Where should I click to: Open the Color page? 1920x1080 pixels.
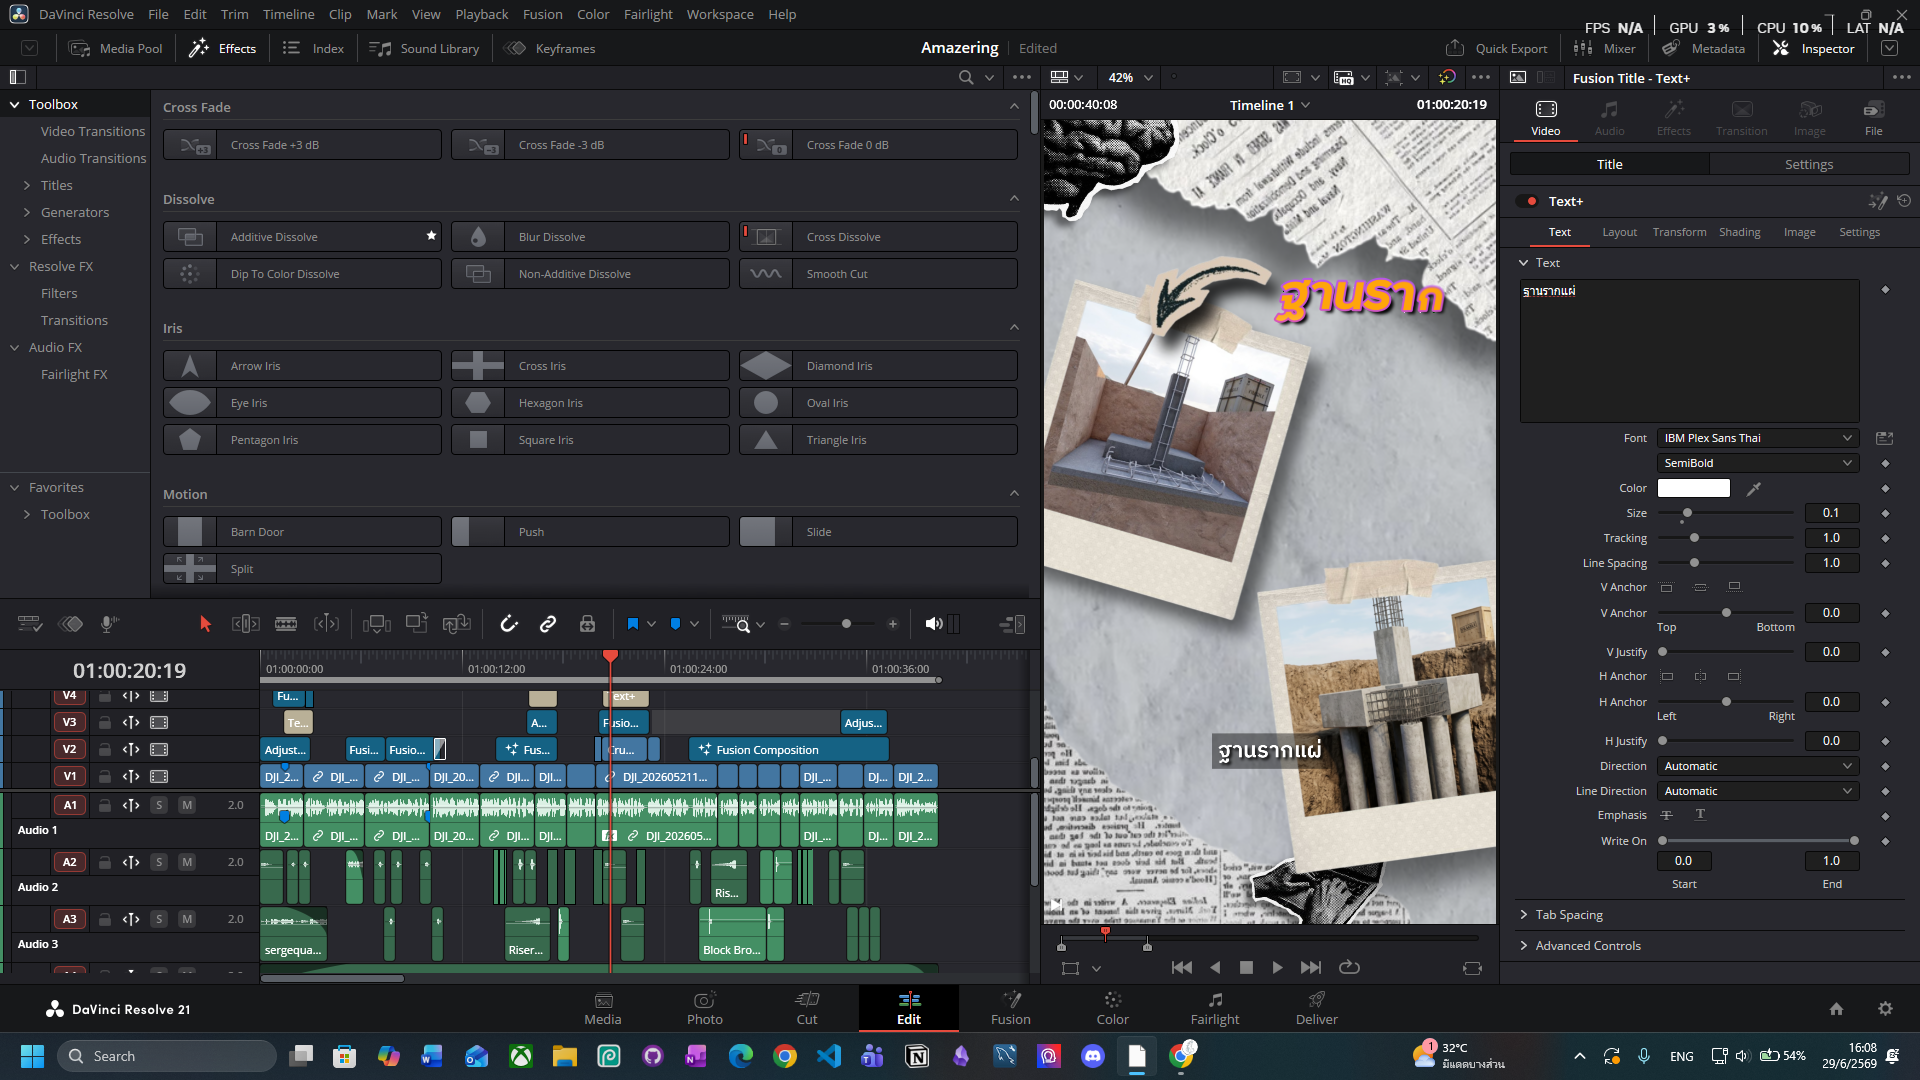click(x=1112, y=1008)
